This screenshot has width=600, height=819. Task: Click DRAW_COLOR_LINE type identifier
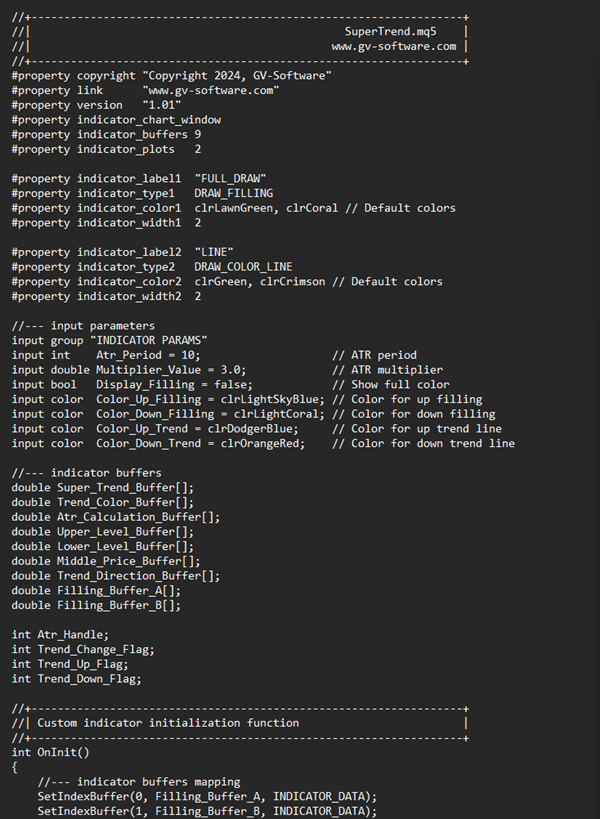[x=243, y=267]
